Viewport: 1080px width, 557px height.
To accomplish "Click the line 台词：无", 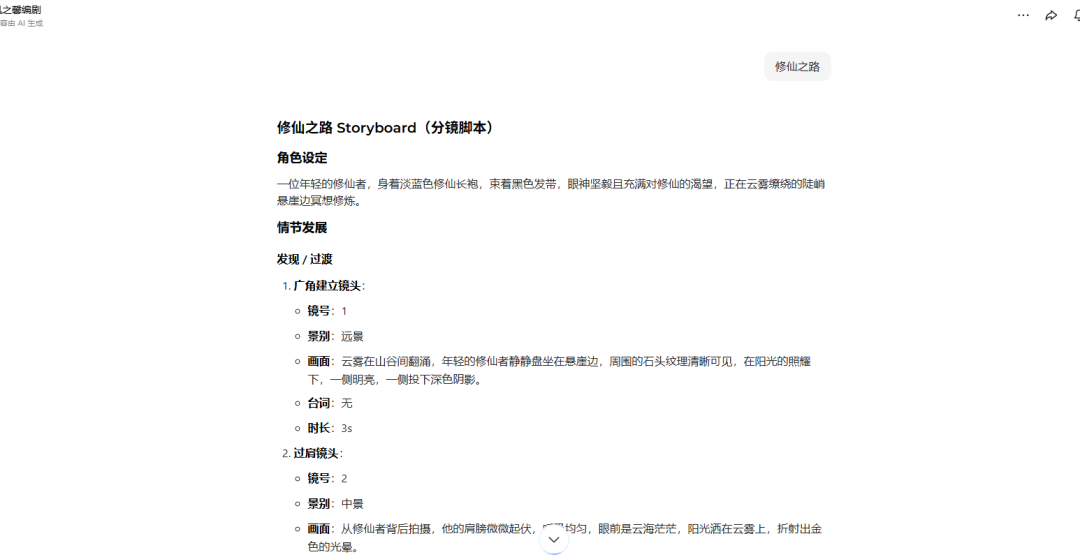I will [330, 403].
